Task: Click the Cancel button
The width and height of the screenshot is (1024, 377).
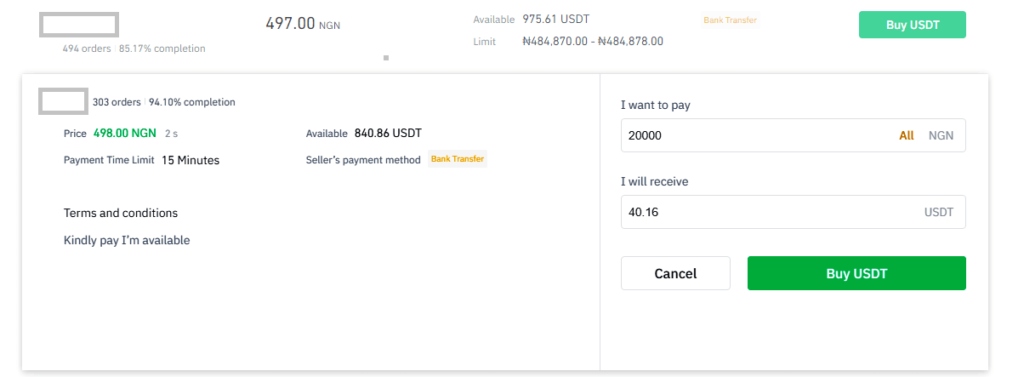Action: point(675,273)
